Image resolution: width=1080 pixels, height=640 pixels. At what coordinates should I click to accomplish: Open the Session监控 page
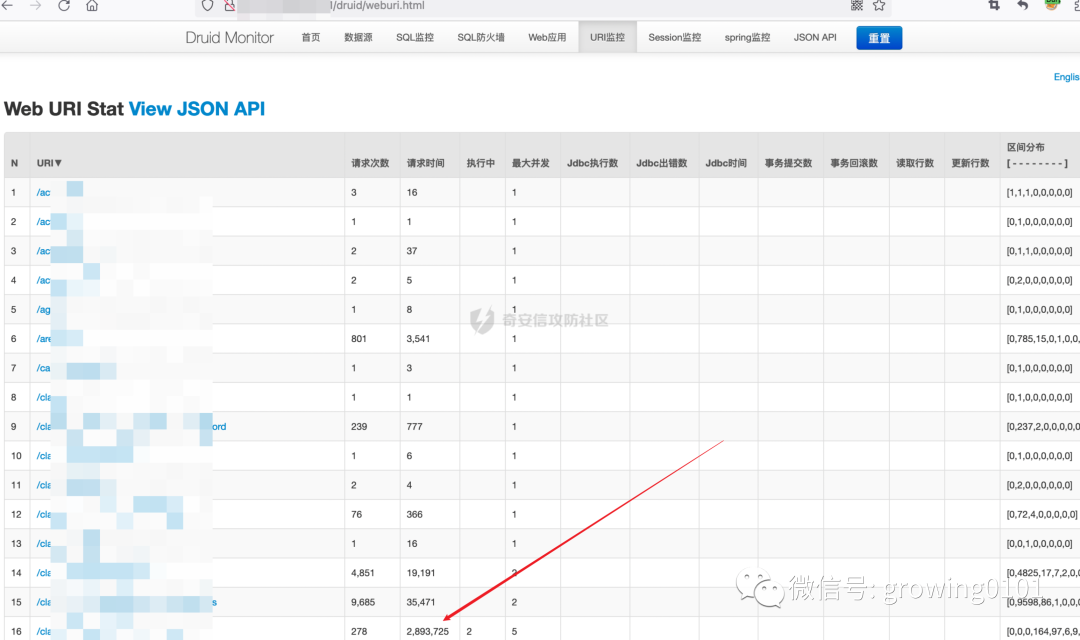[674, 37]
